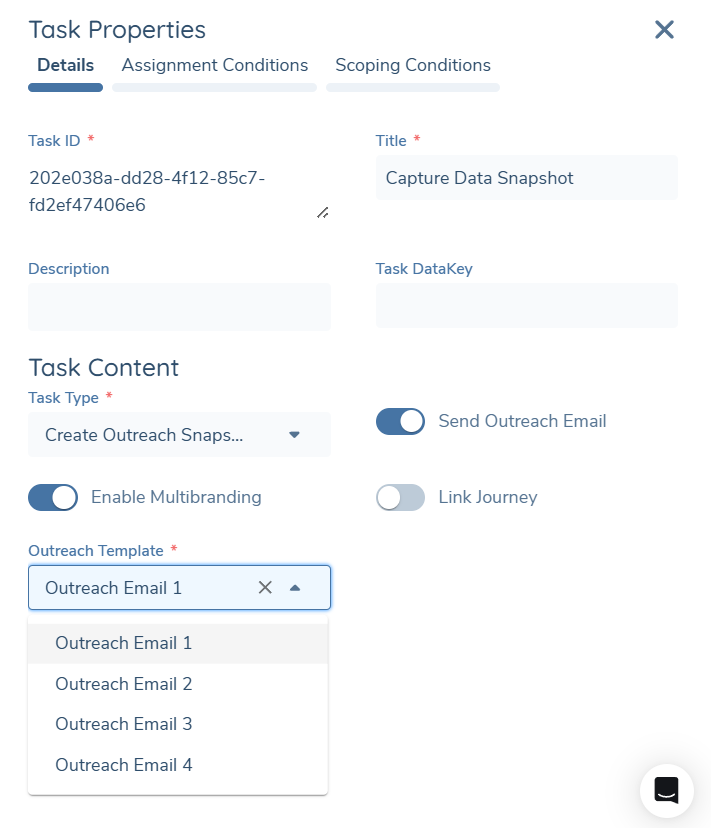Enable the Link Journey toggle

[400, 497]
